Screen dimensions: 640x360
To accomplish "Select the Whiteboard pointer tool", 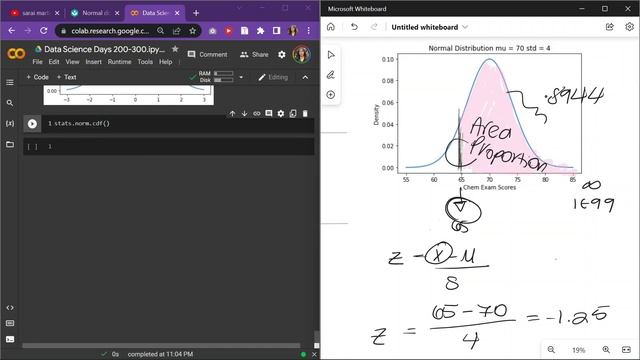I will point(331,55).
